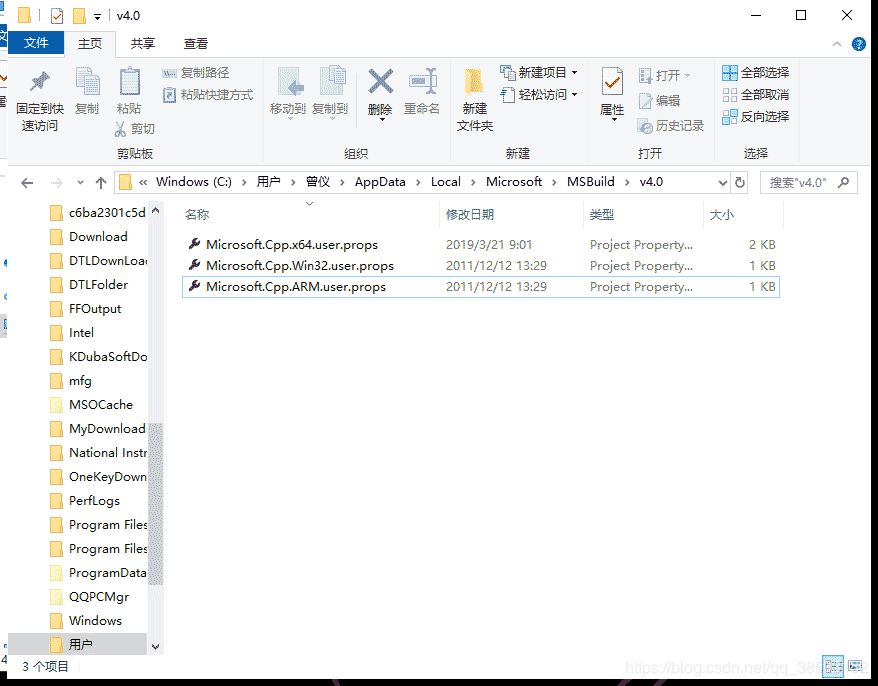Click the Cut (剪切) icon
This screenshot has width=878, height=686.
pyautogui.click(x=138, y=128)
